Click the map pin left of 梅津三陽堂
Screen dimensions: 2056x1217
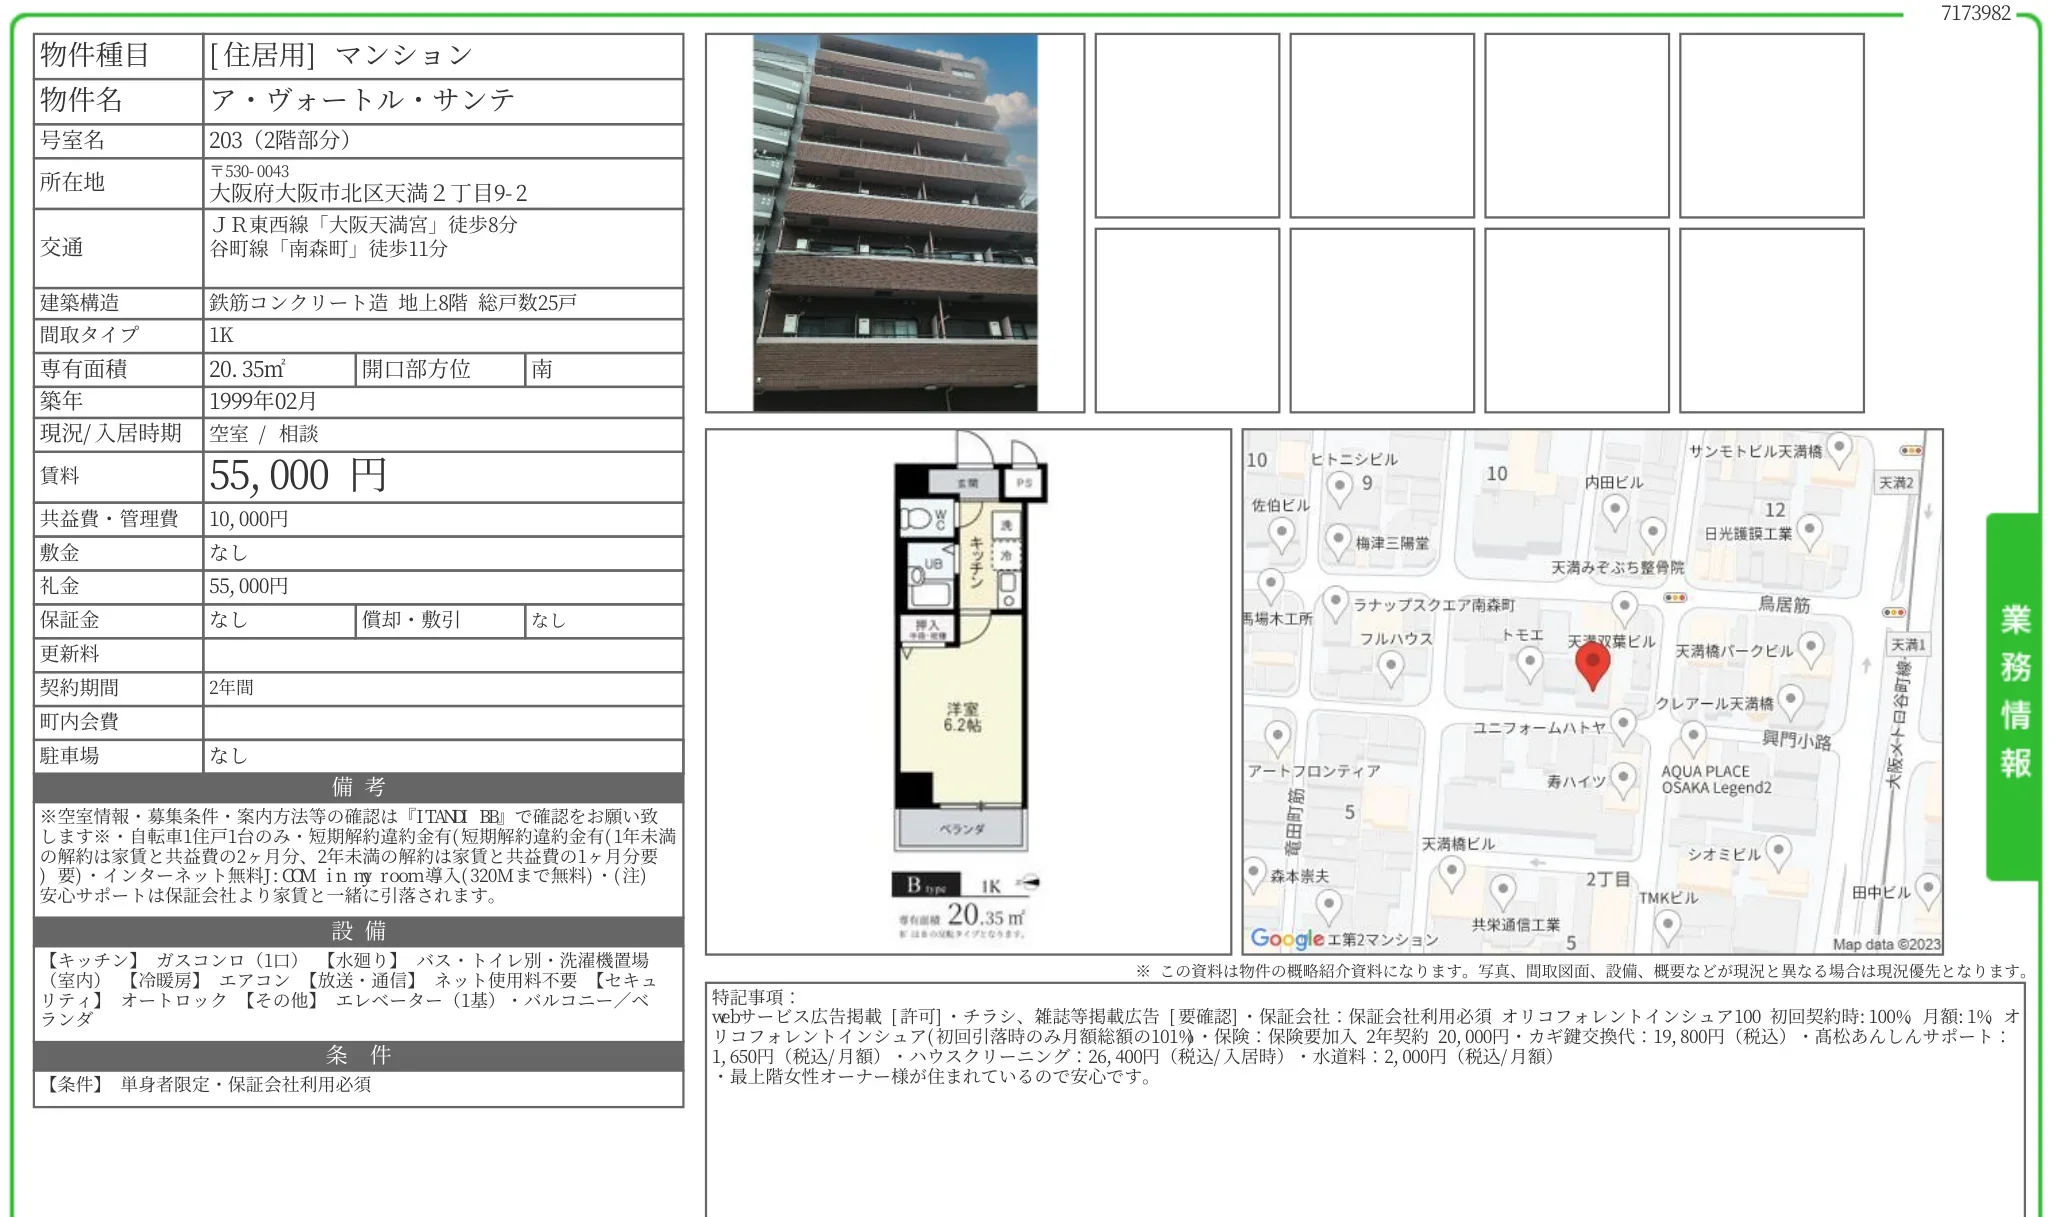click(x=1338, y=541)
